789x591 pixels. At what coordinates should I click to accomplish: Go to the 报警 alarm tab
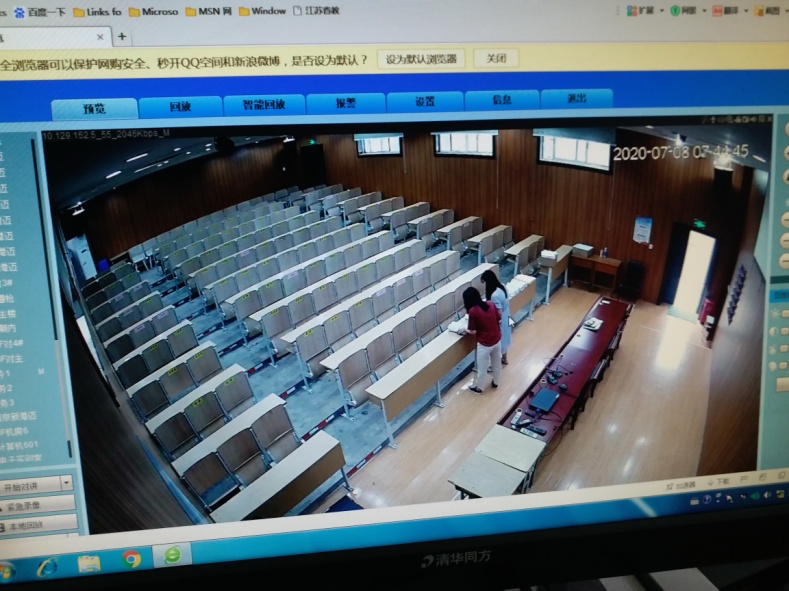346,103
